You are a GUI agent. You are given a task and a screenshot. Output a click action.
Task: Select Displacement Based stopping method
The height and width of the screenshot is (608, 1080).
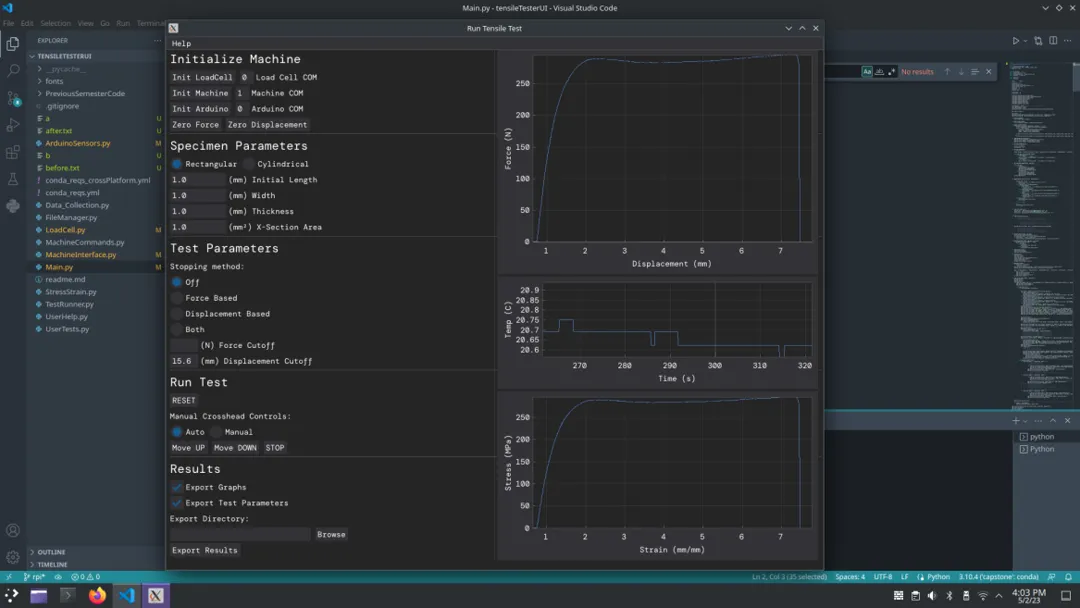[177, 314]
